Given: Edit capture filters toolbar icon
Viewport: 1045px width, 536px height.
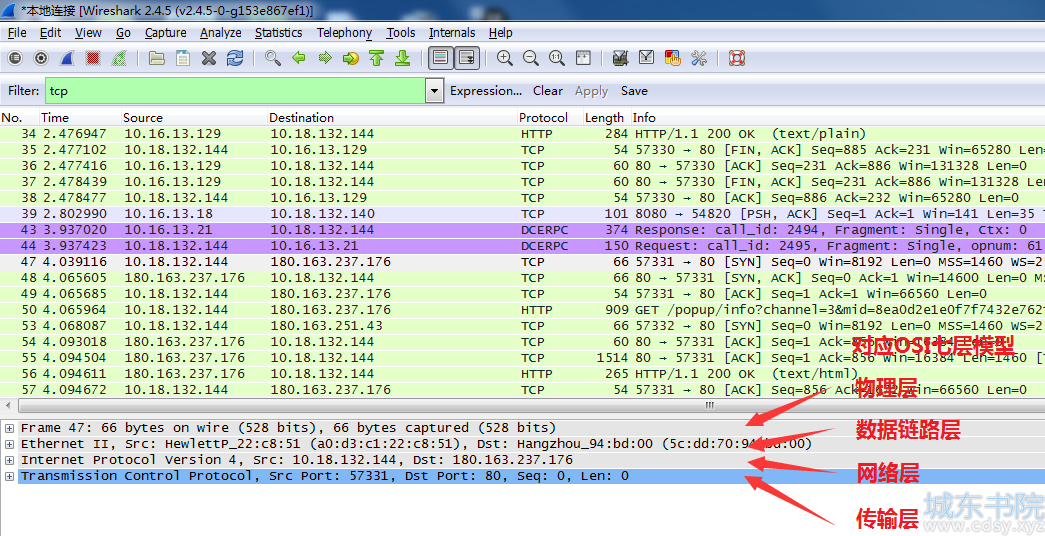Looking at the screenshot, I should click(x=620, y=59).
